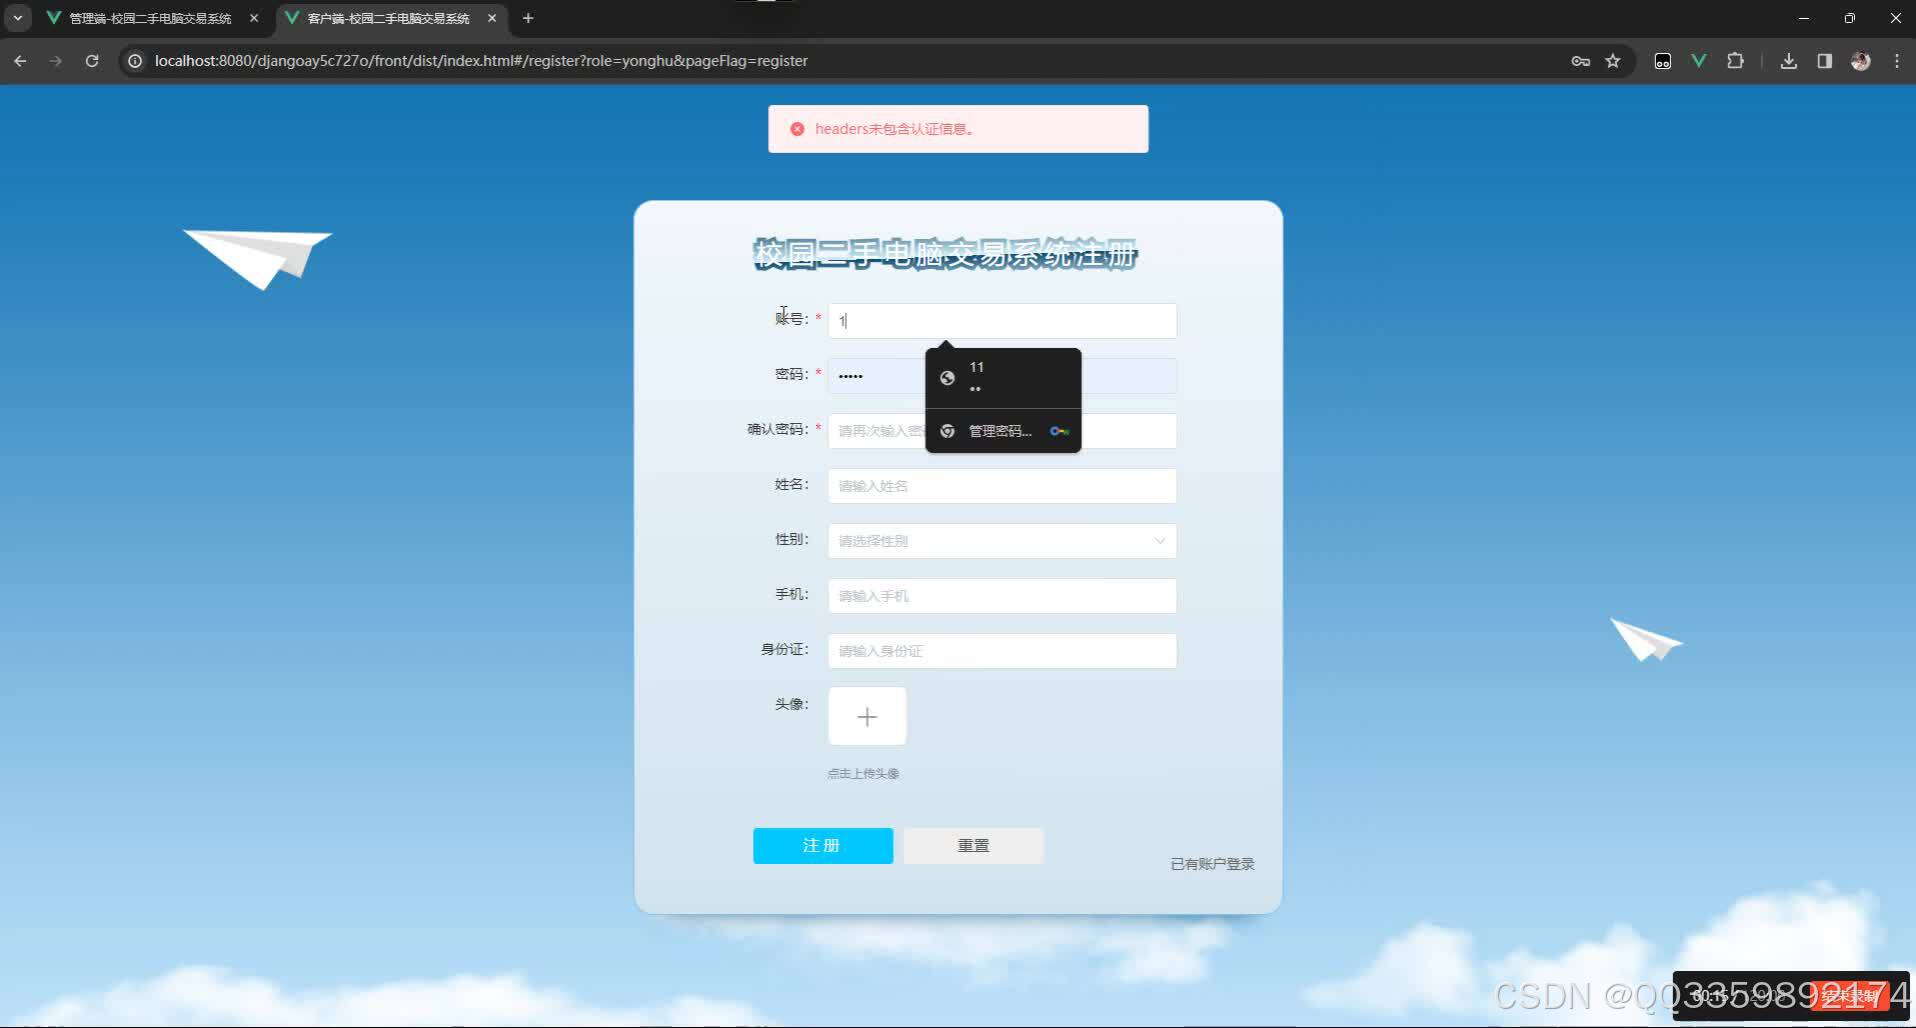Switch to the 管理端-校园二手电脑交易系统 tab
This screenshot has width=1916, height=1028.
[x=150, y=18]
